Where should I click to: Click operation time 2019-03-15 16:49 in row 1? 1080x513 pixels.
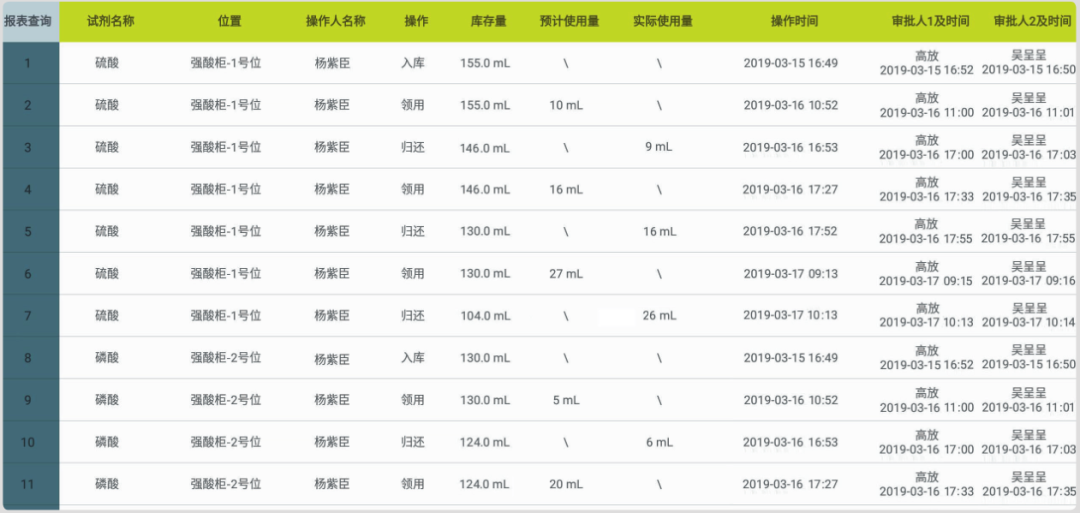pyautogui.click(x=791, y=63)
